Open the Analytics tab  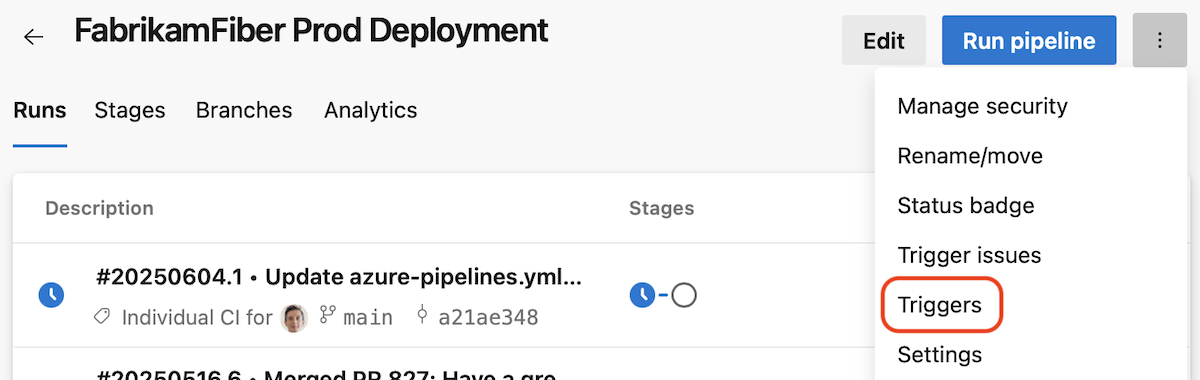click(x=371, y=110)
